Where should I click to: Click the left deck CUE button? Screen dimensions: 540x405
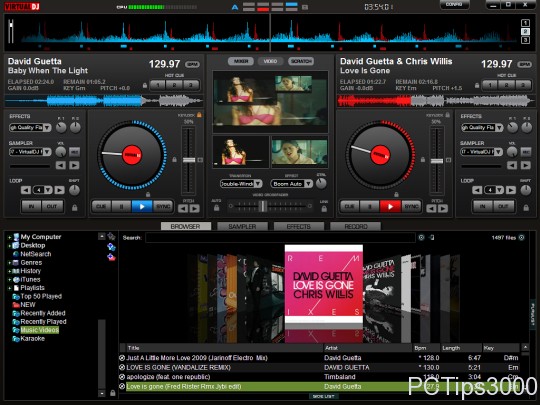(x=101, y=207)
